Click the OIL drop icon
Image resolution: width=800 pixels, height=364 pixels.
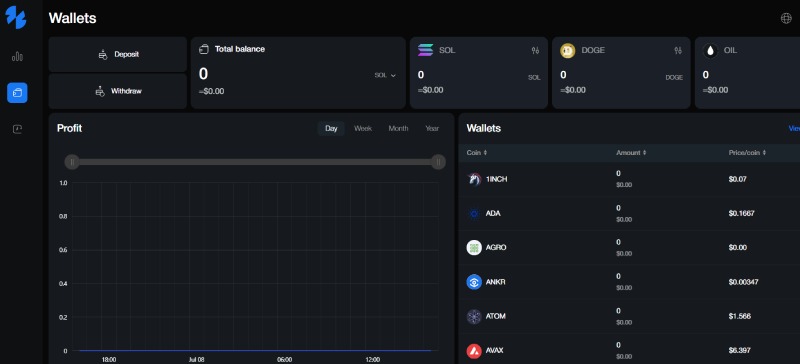pyautogui.click(x=710, y=51)
